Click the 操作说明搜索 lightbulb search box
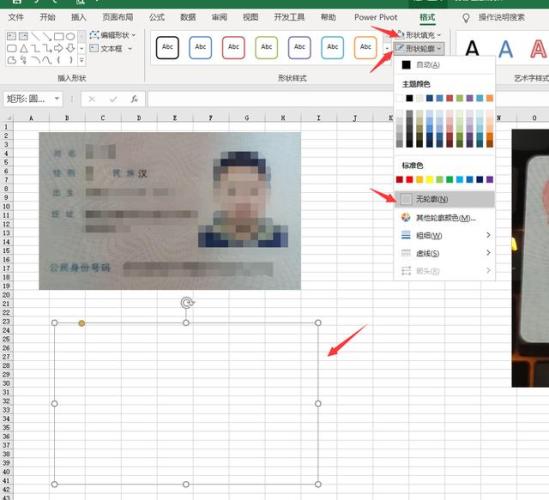 click(494, 18)
